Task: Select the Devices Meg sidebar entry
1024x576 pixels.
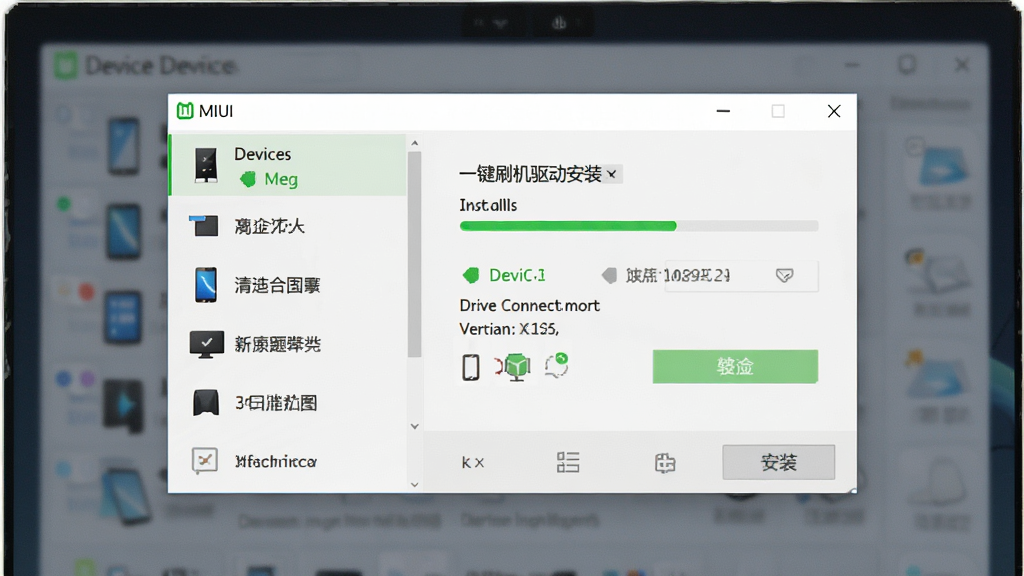Action: pyautogui.click(x=288, y=165)
